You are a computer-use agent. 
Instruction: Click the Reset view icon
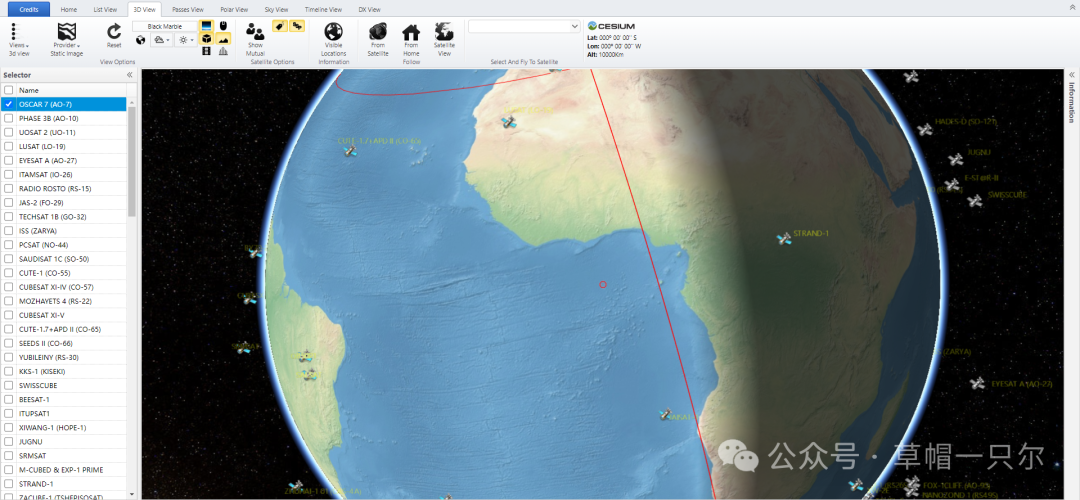[x=114, y=31]
